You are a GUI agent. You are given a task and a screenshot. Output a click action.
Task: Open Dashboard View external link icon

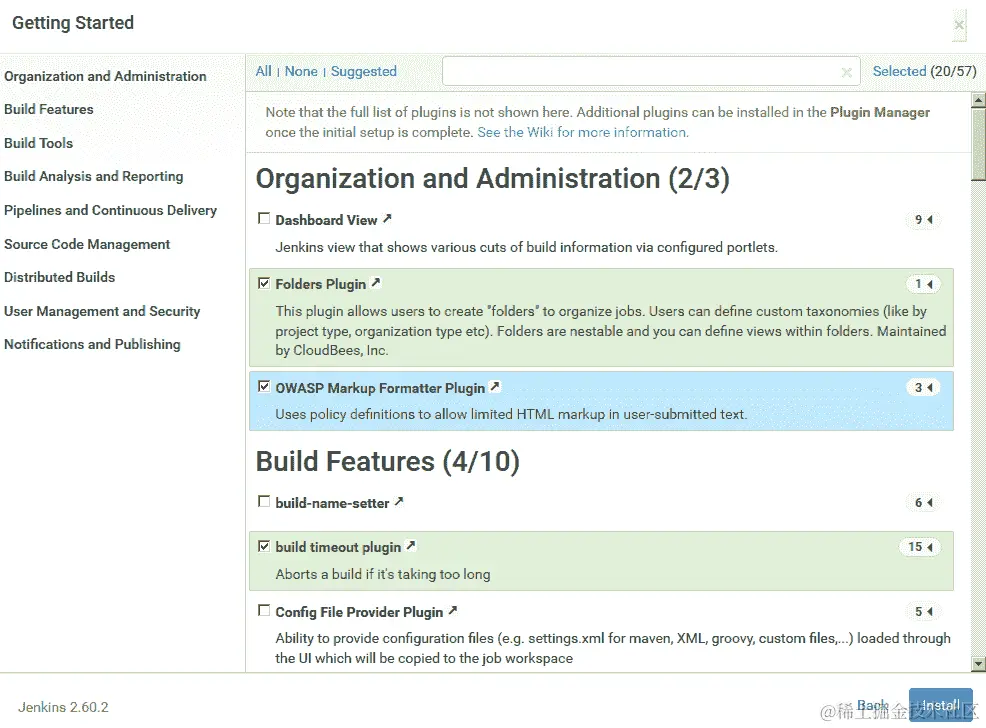tap(387, 219)
